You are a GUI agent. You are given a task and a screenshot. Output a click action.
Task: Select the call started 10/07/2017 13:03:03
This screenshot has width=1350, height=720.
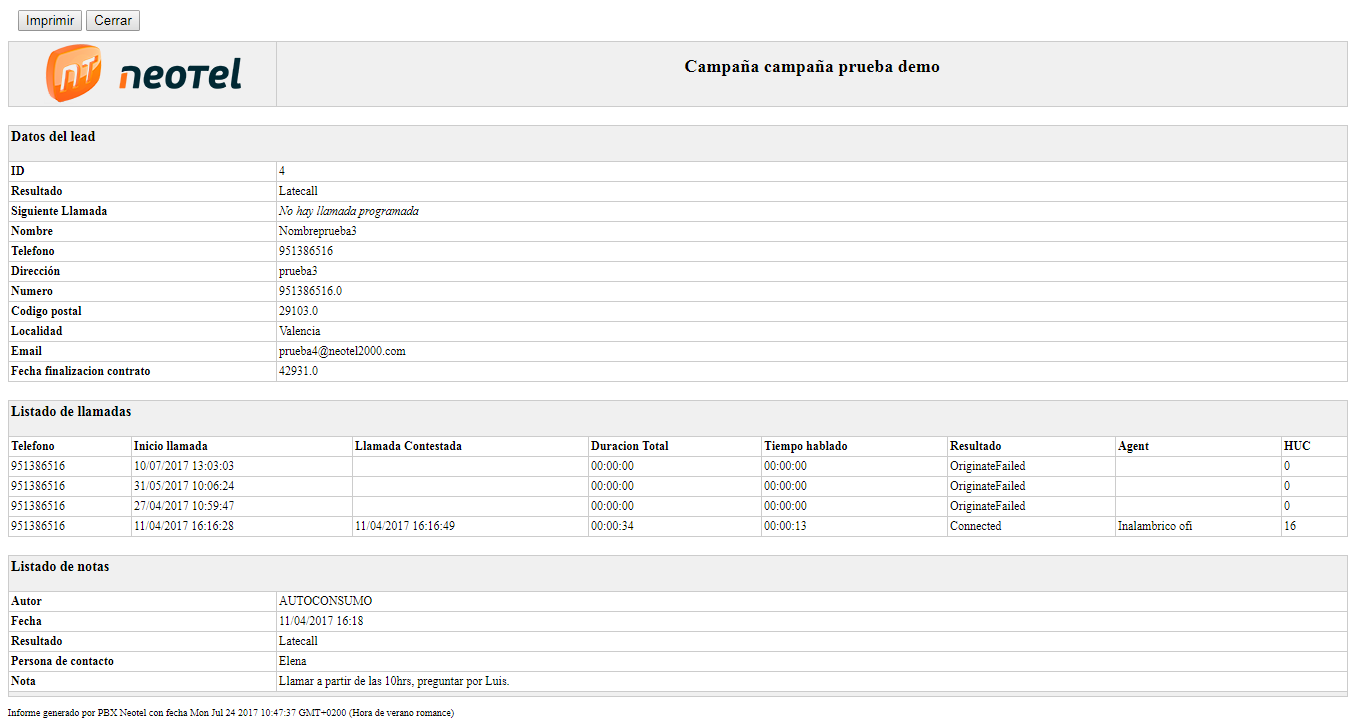(184, 466)
